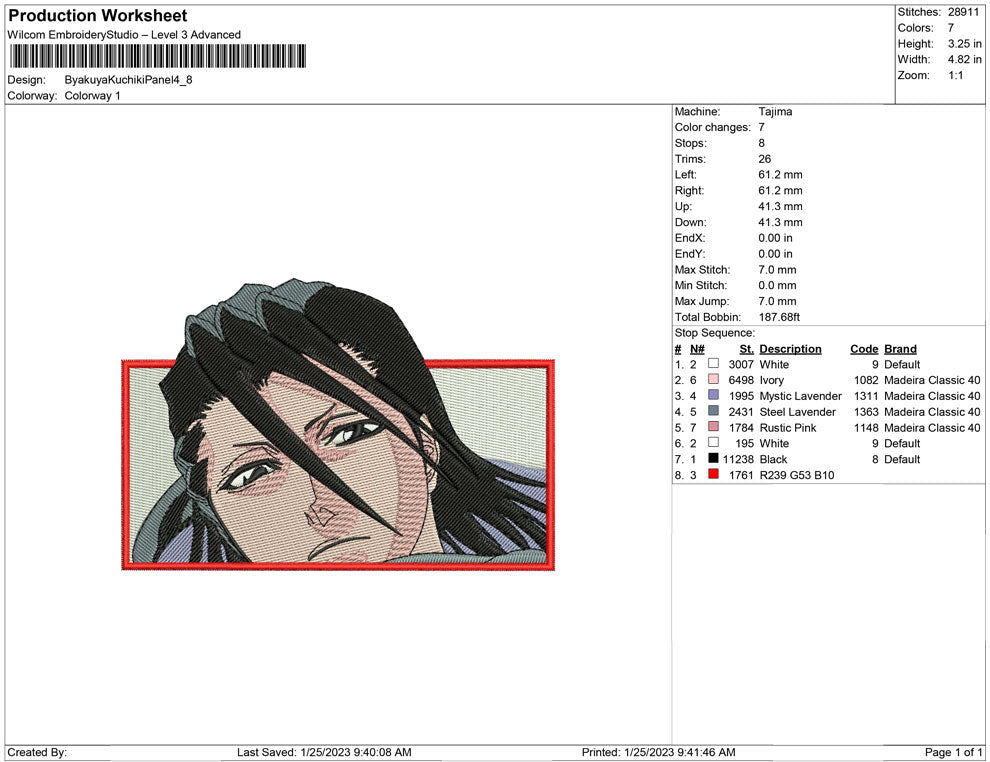Click the Max Jump value 7.0 mm
Screen dimensions: 990x762
coord(777,301)
